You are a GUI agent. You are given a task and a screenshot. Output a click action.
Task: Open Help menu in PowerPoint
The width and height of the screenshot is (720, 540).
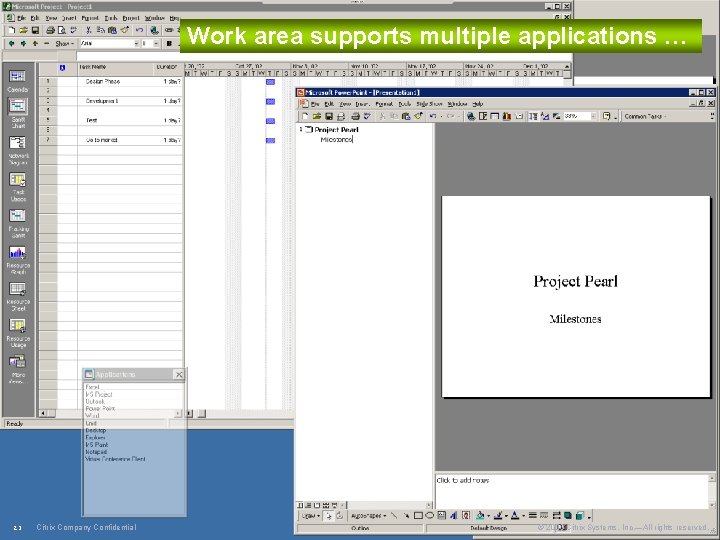coord(478,104)
